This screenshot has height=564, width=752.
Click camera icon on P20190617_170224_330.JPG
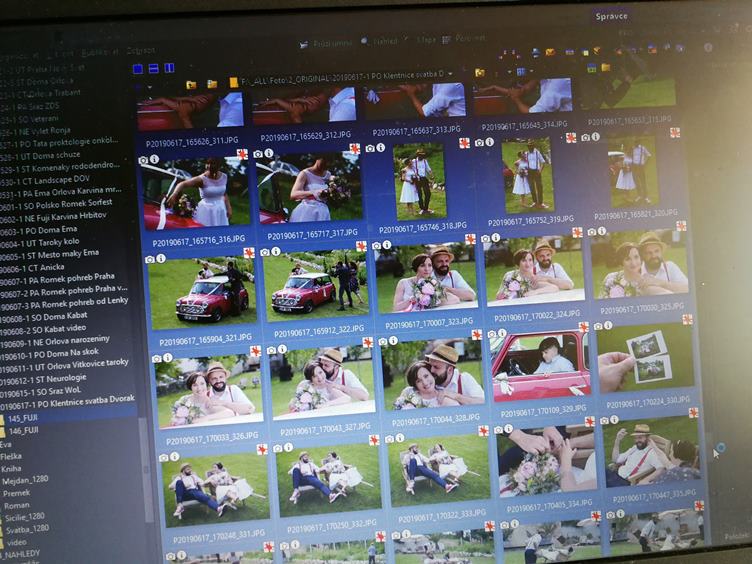pyautogui.click(x=598, y=326)
